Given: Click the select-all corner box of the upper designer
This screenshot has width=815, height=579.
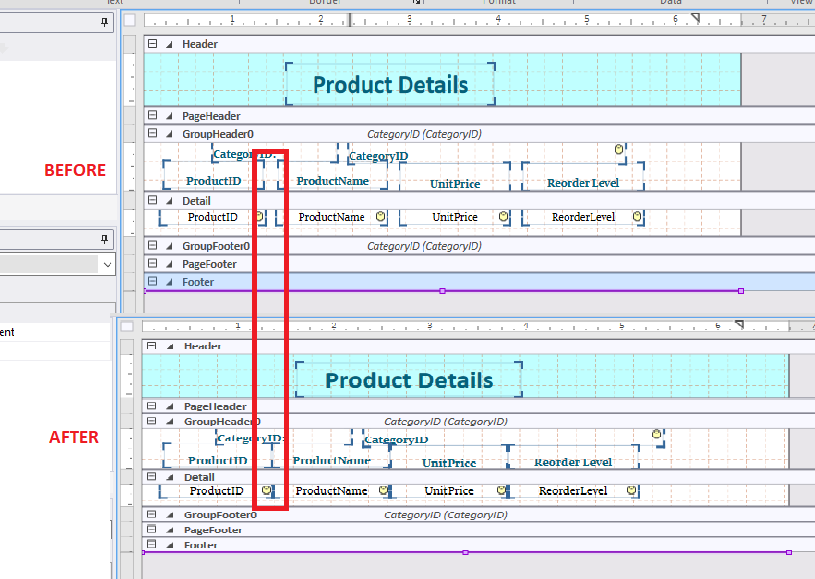Looking at the screenshot, I should 130,20.
